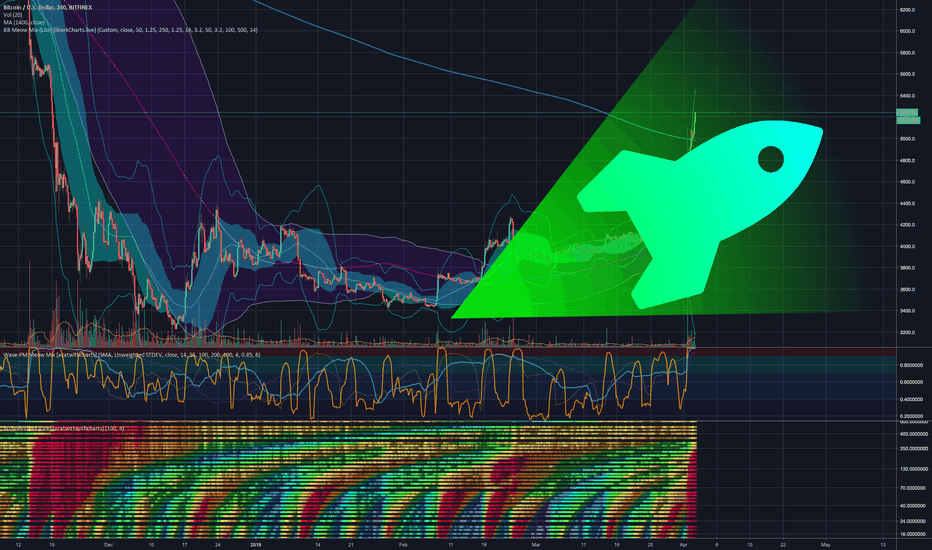The height and width of the screenshot is (550, 932).
Task: Click the 4800.0 price axis label
Action: pos(907,161)
